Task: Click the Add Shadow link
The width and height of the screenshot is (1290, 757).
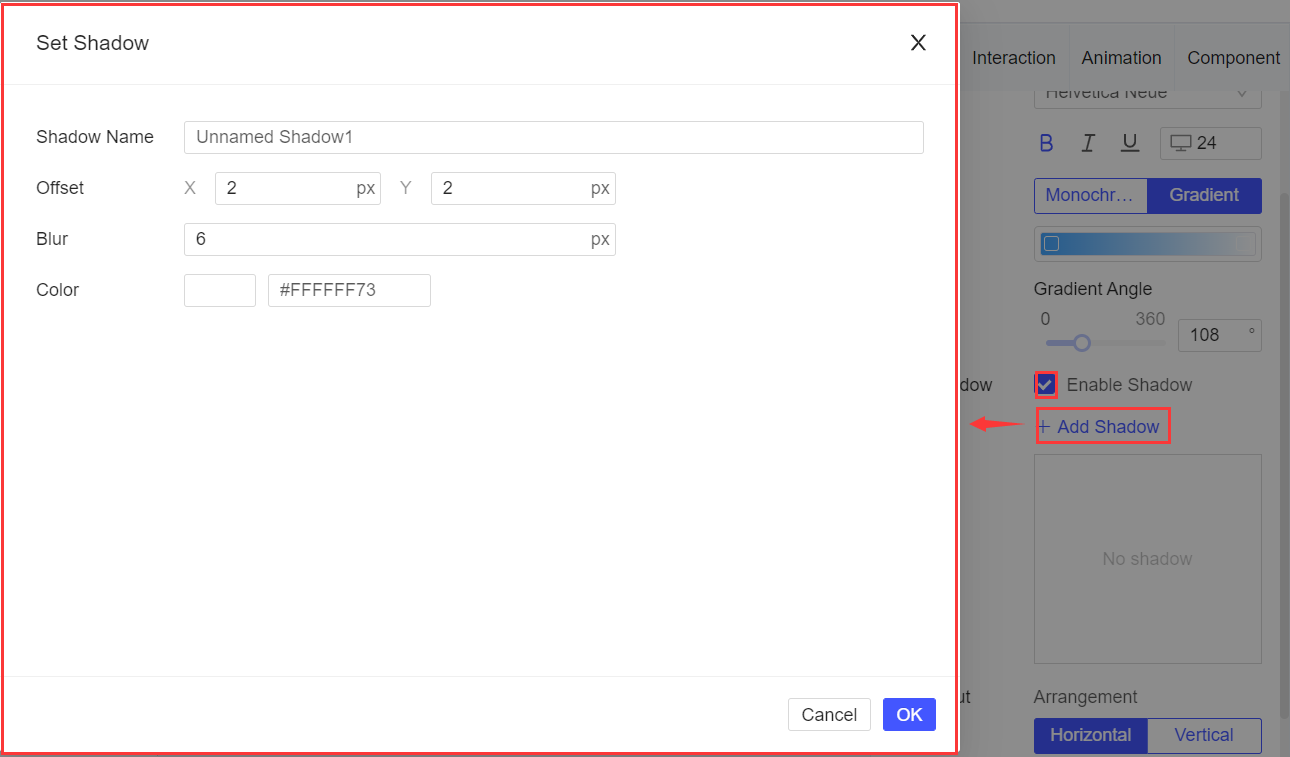Action: click(1103, 425)
